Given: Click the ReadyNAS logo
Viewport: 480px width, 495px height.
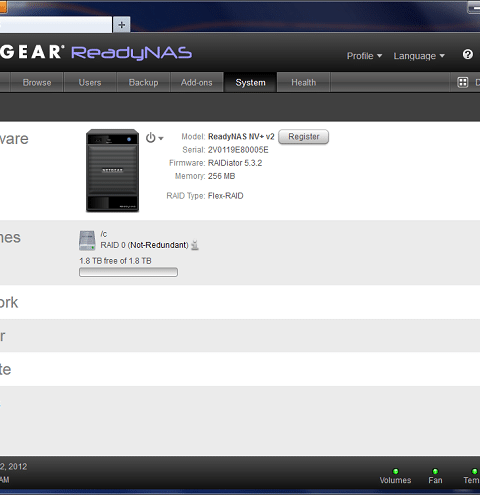Looking at the screenshot, I should coord(132,53).
